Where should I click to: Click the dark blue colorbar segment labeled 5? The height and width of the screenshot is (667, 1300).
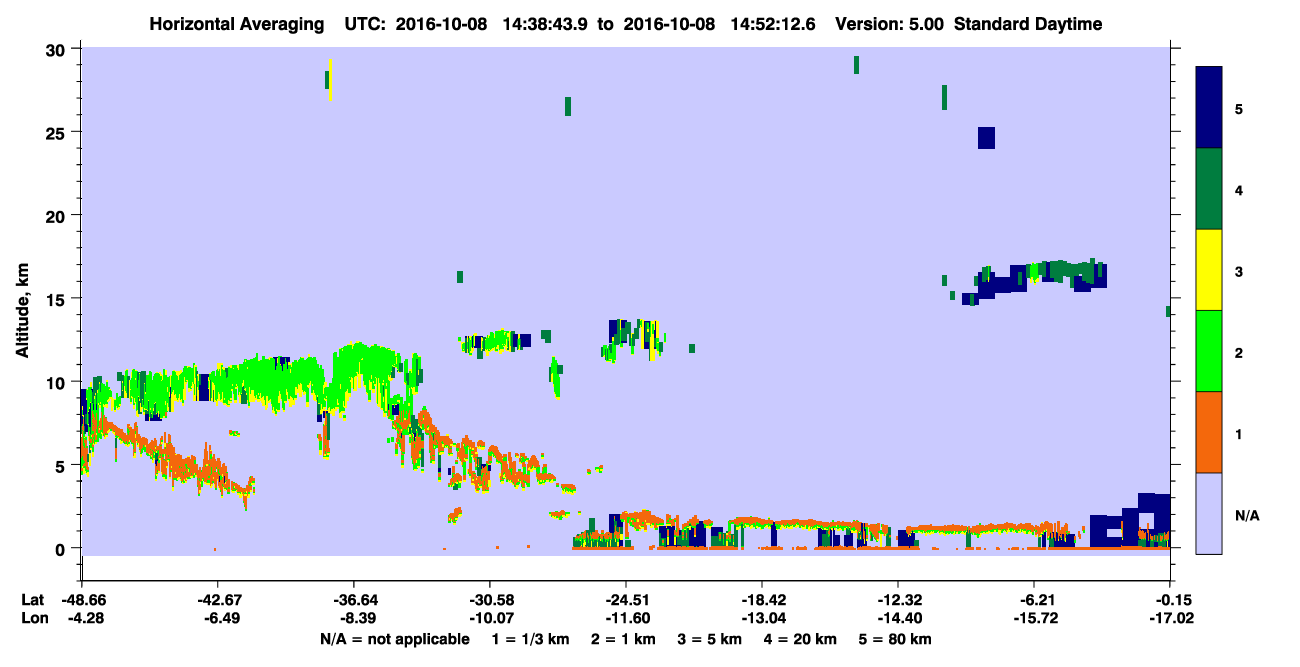tap(1209, 108)
